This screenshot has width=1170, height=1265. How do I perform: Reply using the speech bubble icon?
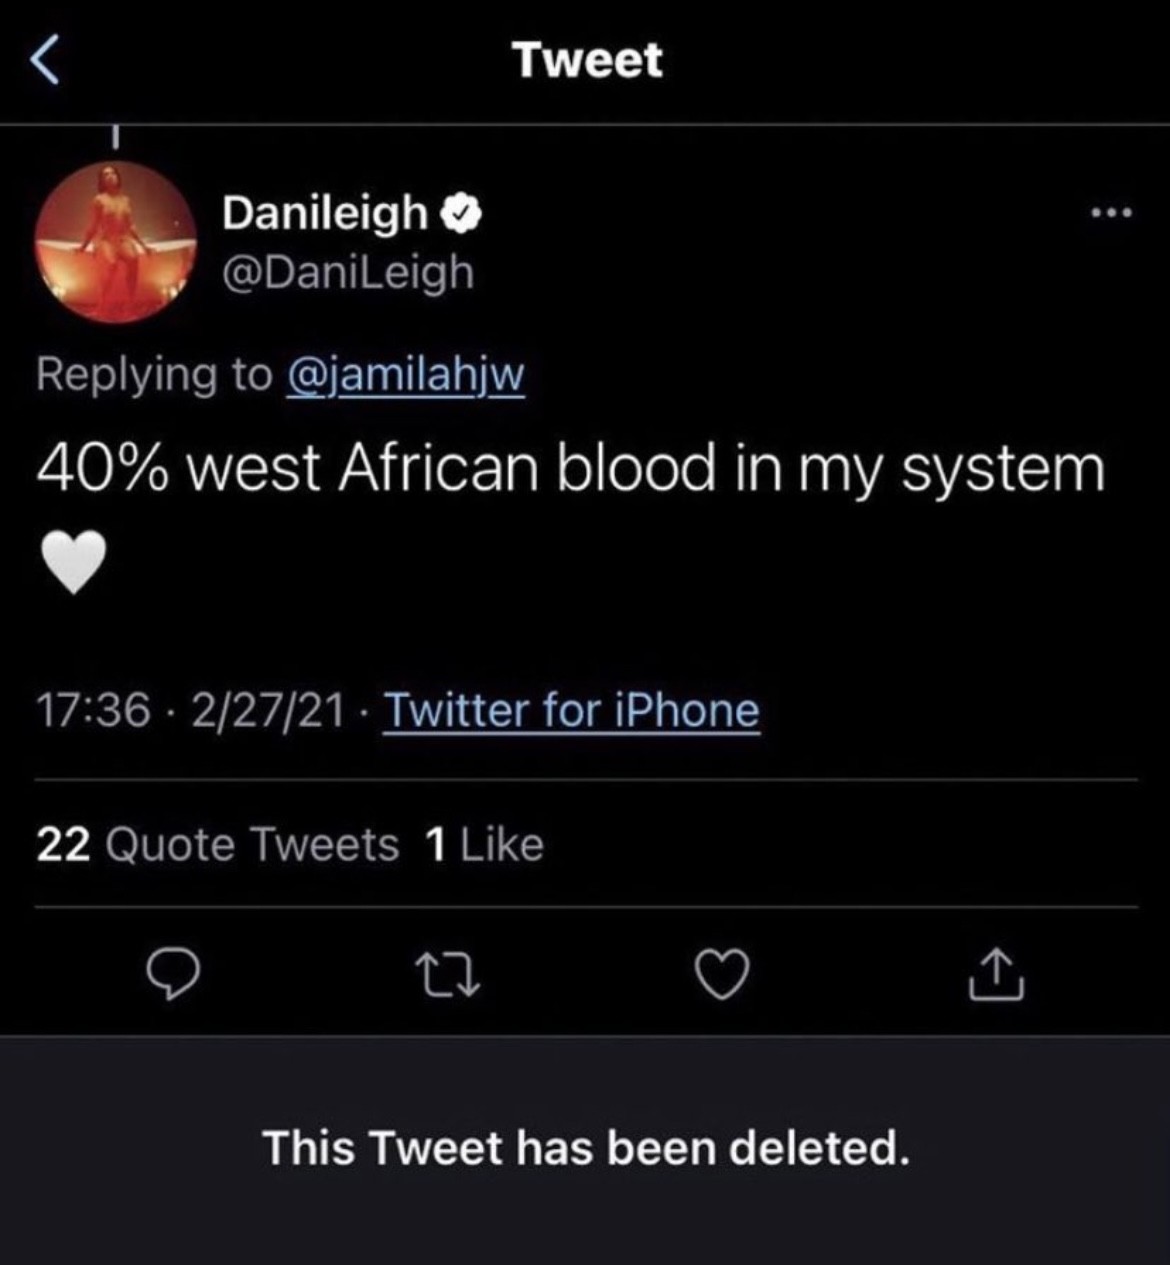point(172,975)
